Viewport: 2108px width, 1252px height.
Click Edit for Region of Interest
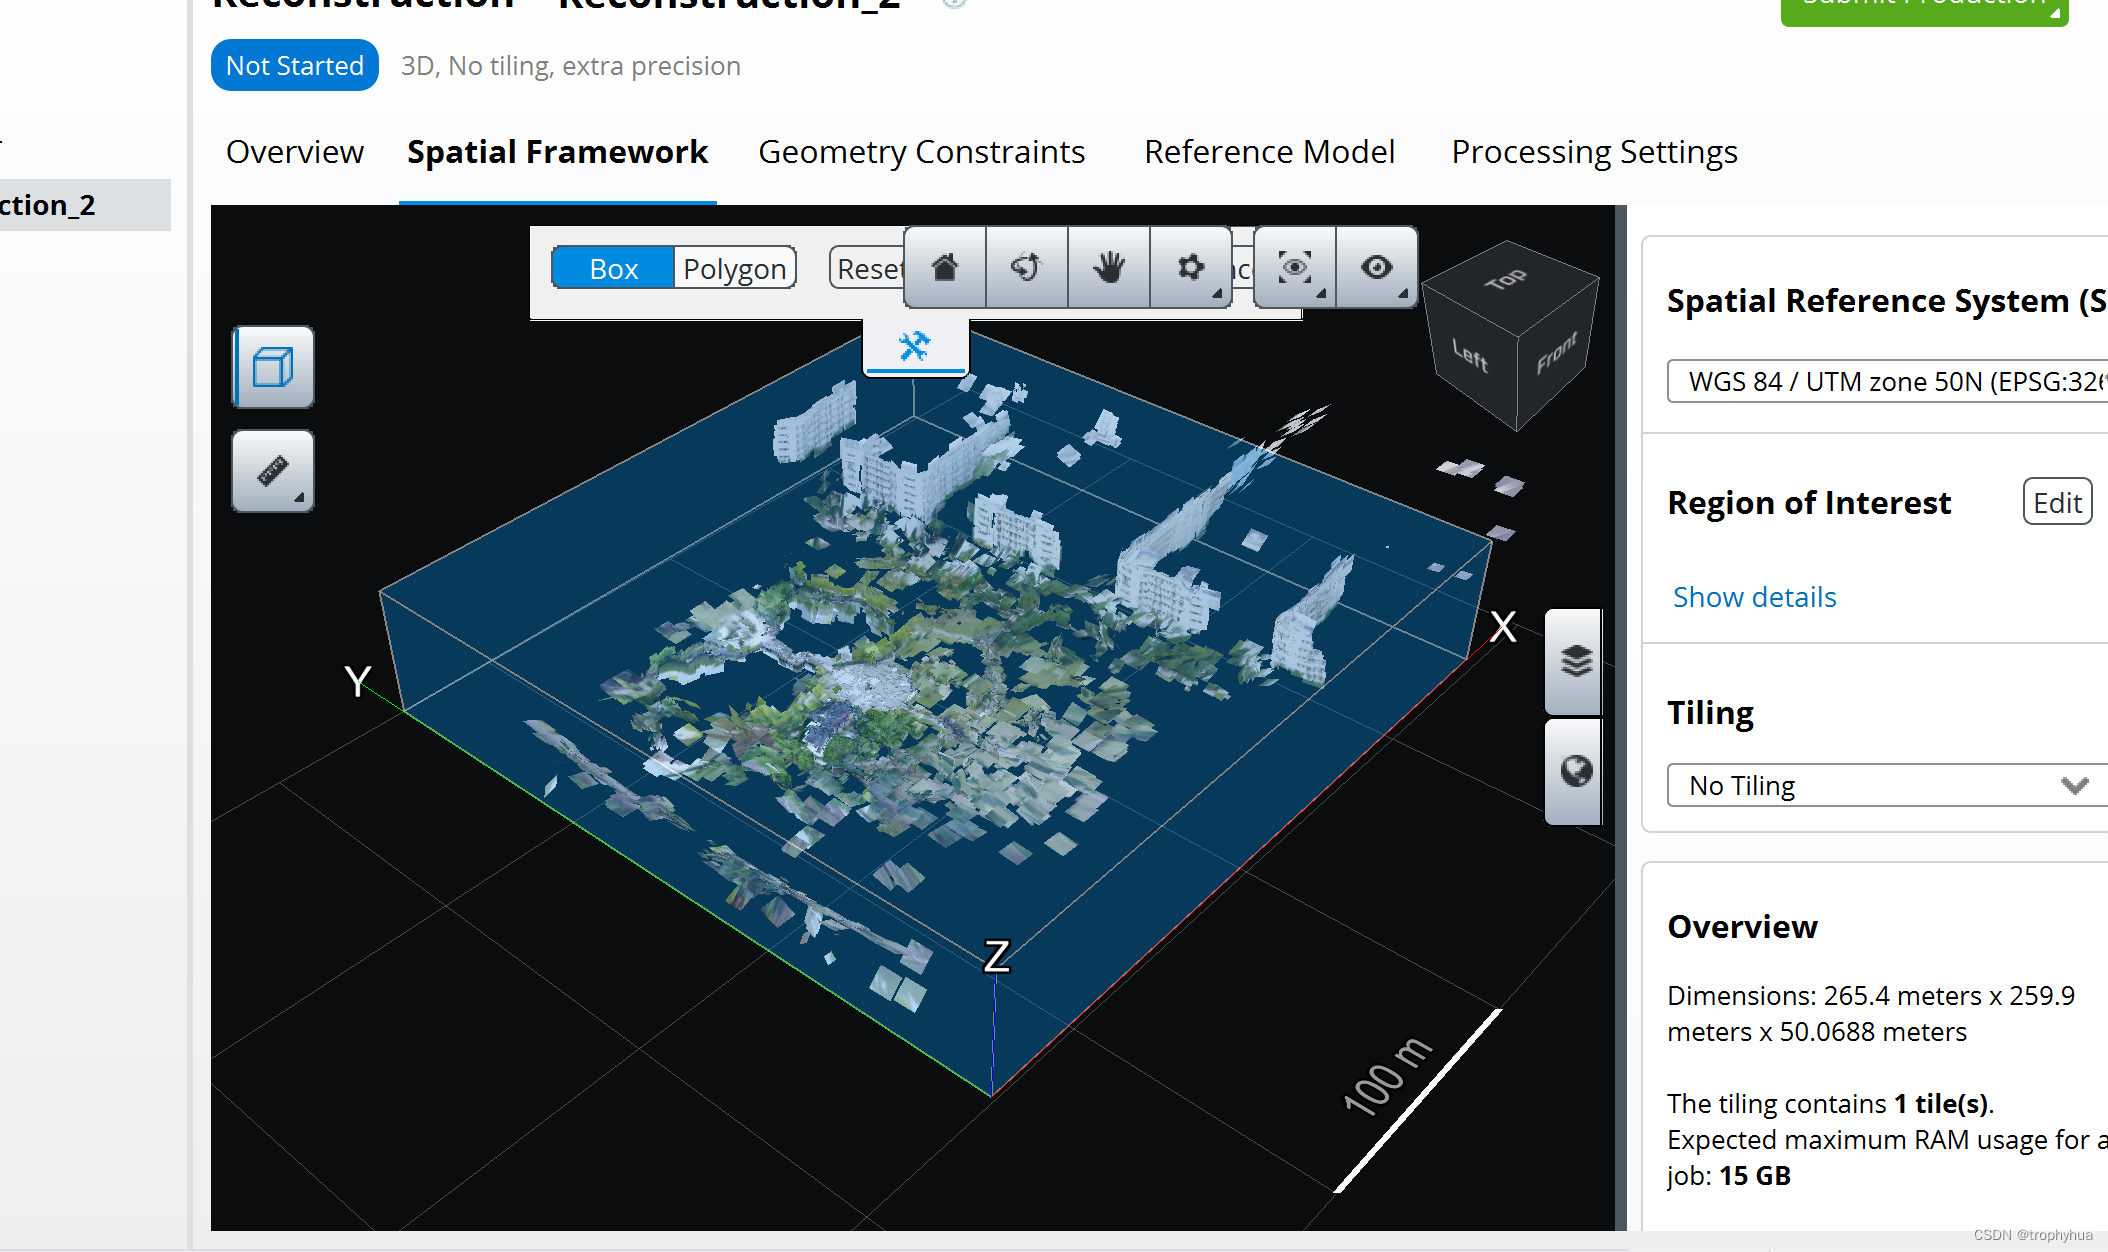(x=2057, y=503)
